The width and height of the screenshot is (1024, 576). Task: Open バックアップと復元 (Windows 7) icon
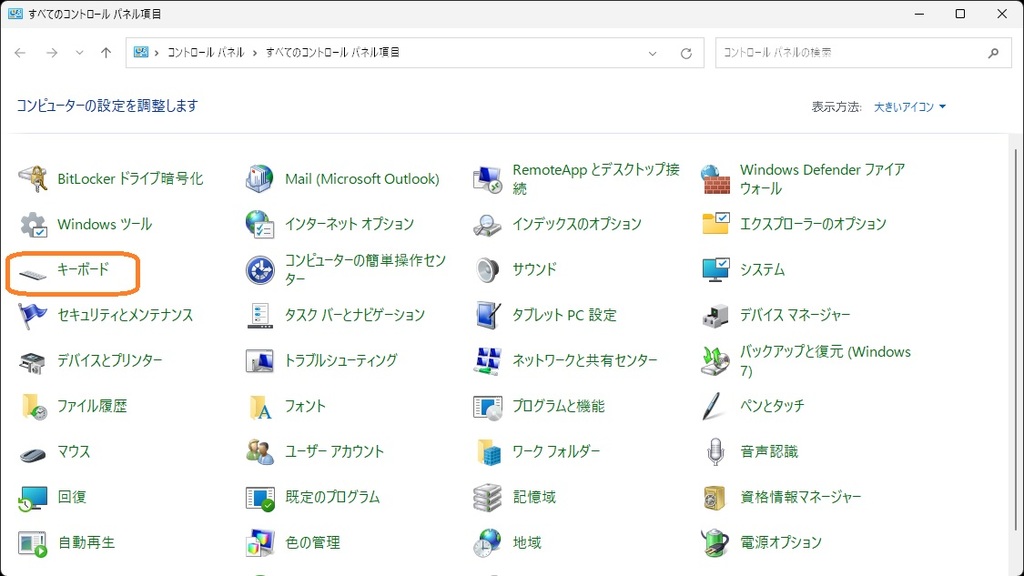click(715, 360)
